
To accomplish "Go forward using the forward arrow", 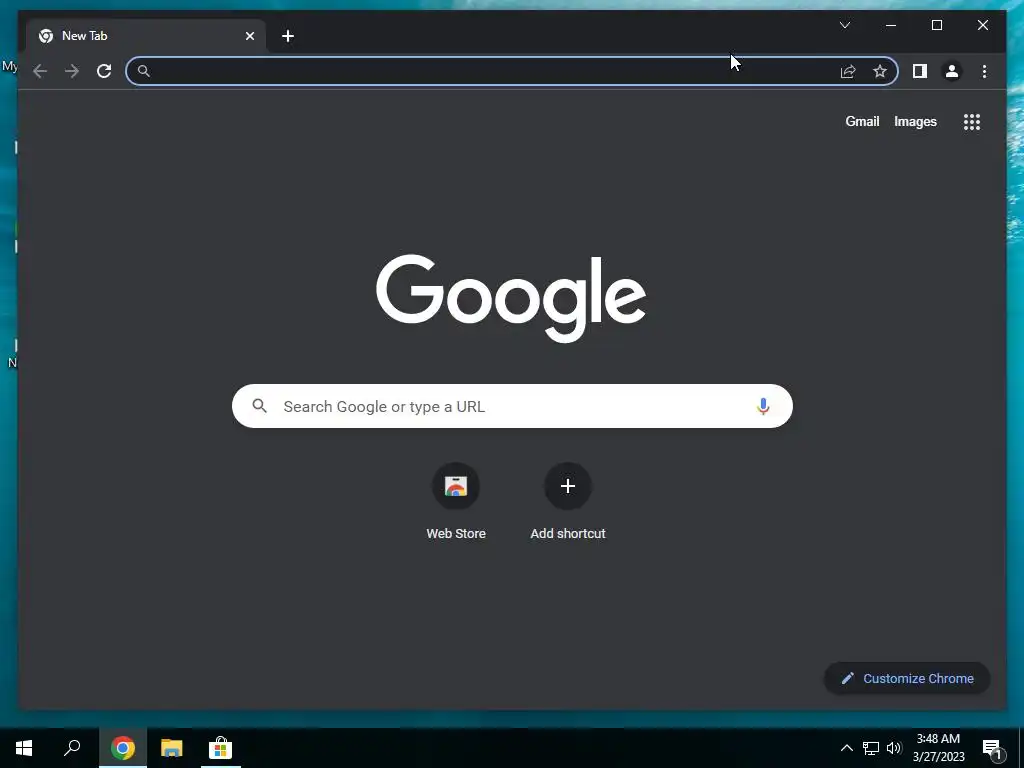I will click(72, 71).
